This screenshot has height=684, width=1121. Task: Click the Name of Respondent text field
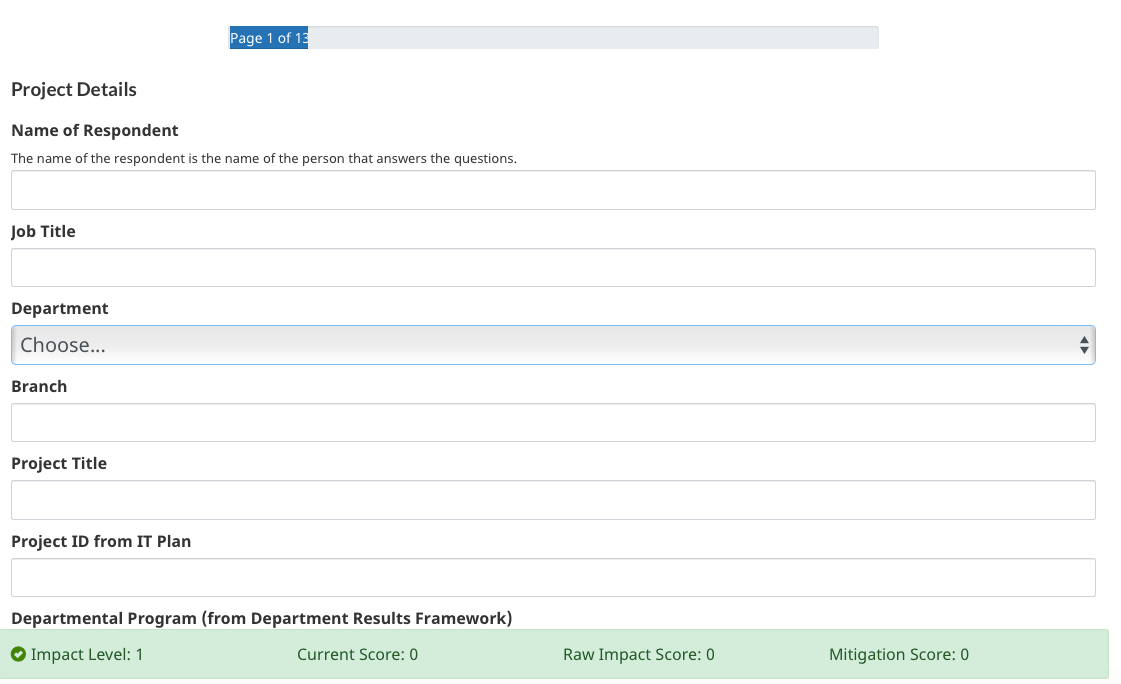553,190
